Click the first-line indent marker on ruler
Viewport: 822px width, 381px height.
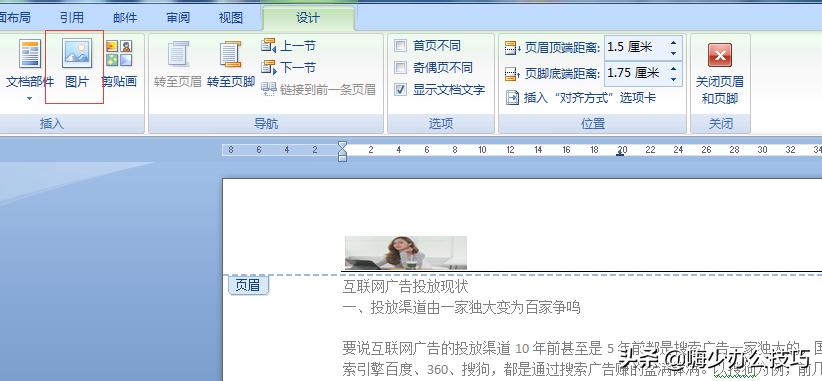(x=342, y=145)
